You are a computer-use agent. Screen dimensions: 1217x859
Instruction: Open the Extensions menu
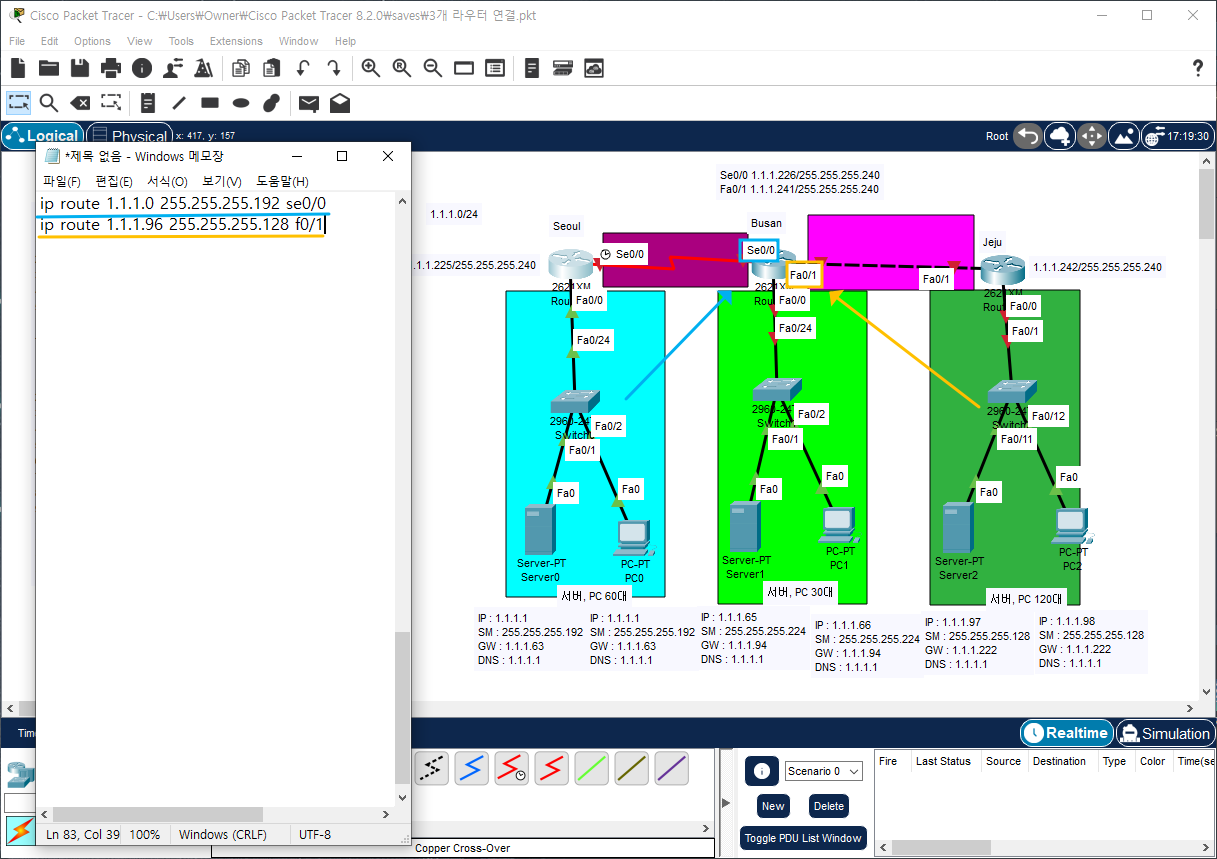236,41
